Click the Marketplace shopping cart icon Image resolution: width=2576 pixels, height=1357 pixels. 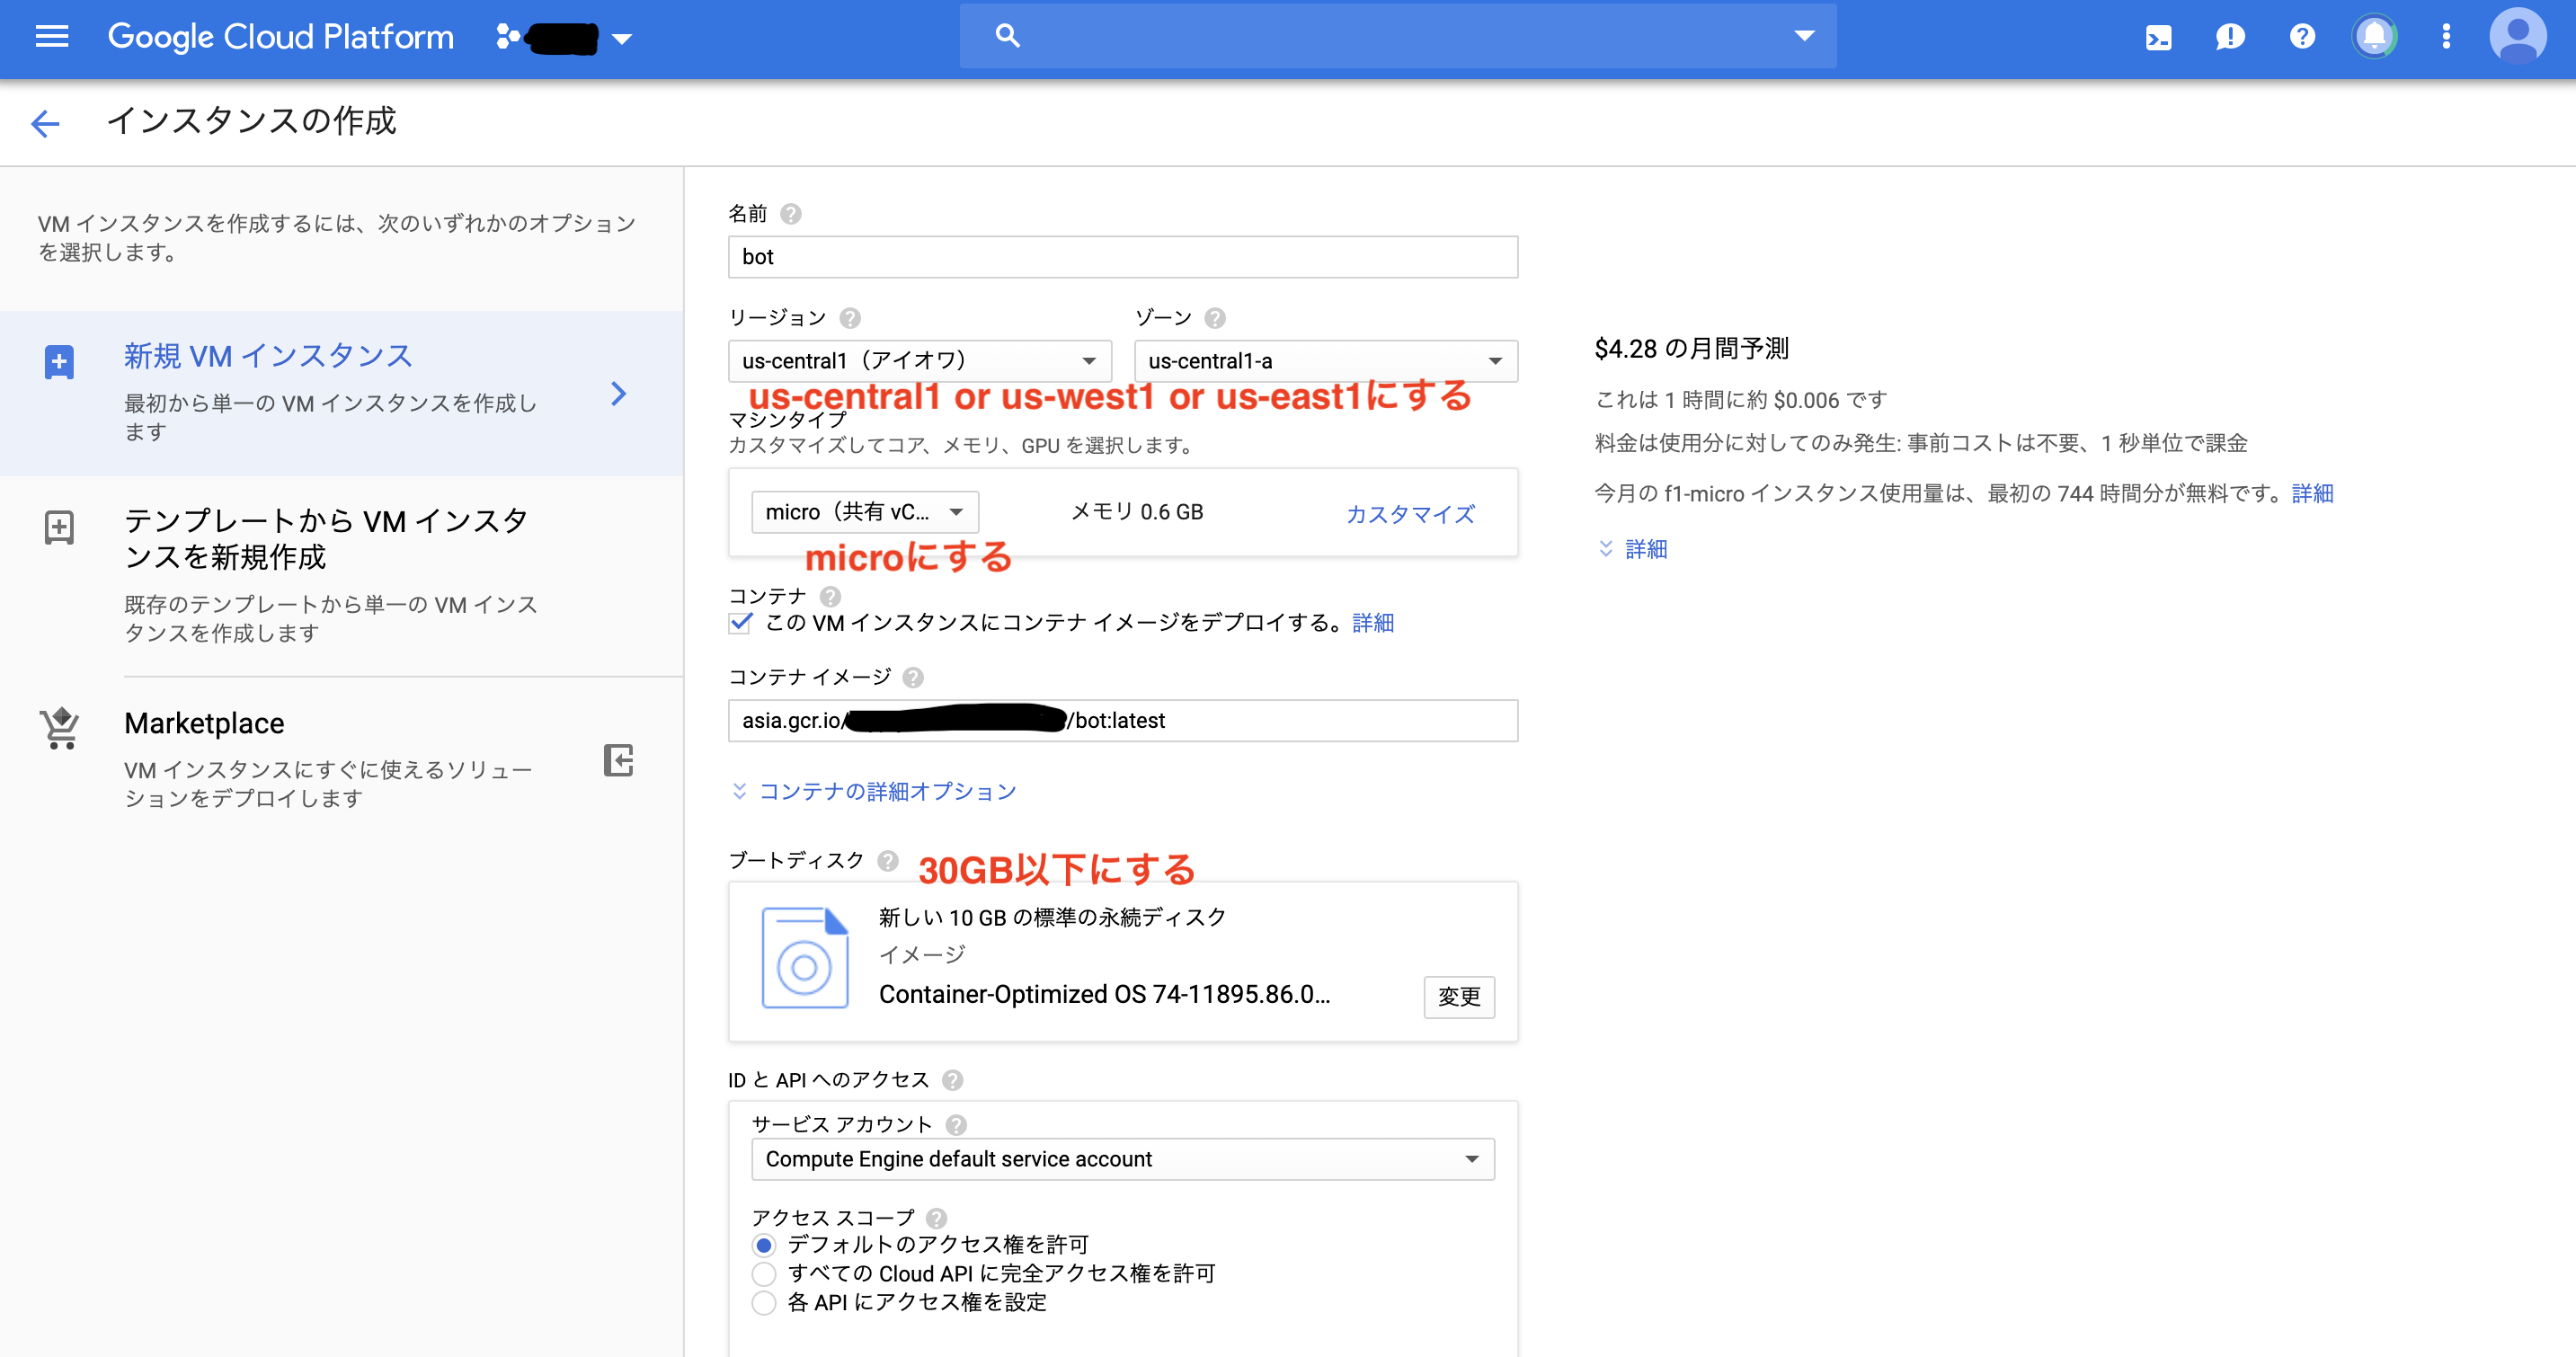coord(58,728)
